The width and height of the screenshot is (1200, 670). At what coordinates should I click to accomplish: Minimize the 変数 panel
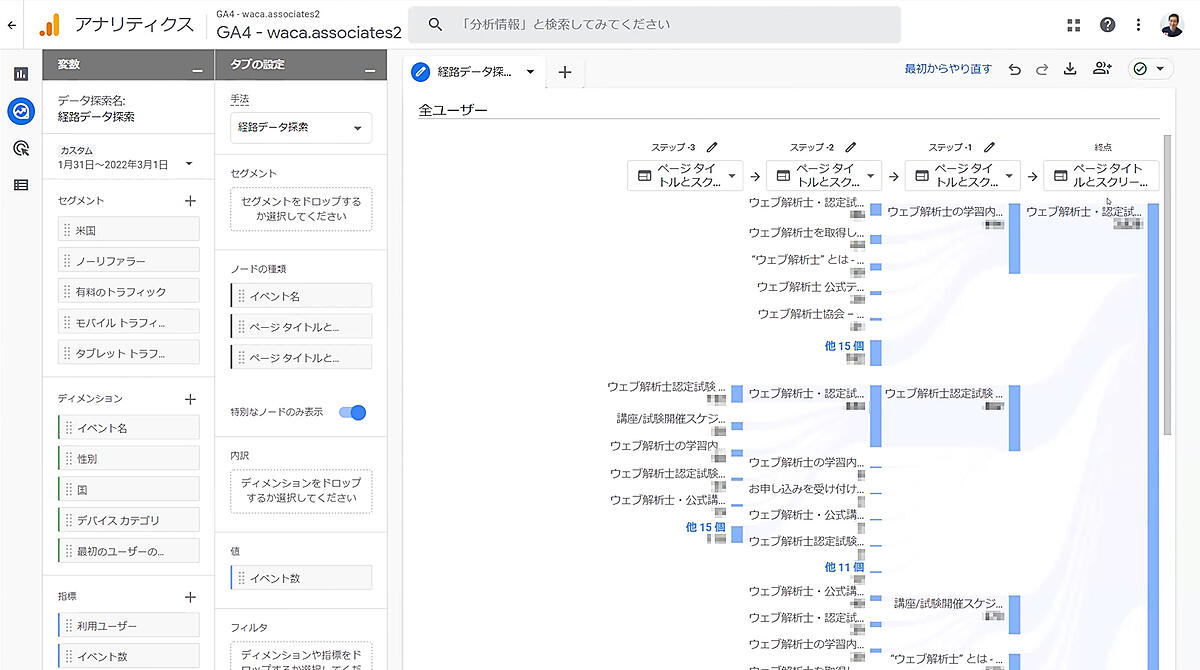198,65
